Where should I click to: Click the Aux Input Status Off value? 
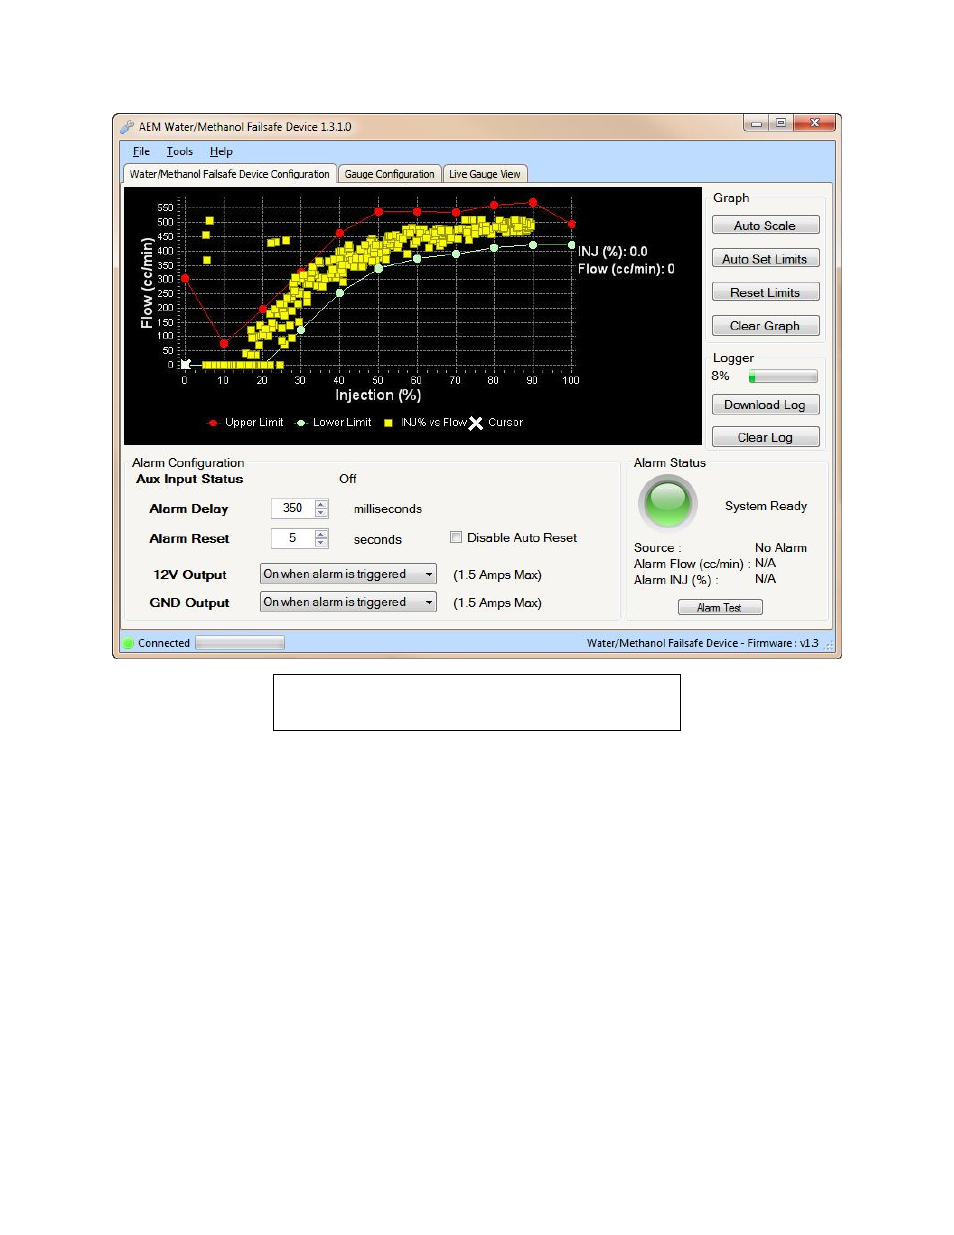pos(348,479)
